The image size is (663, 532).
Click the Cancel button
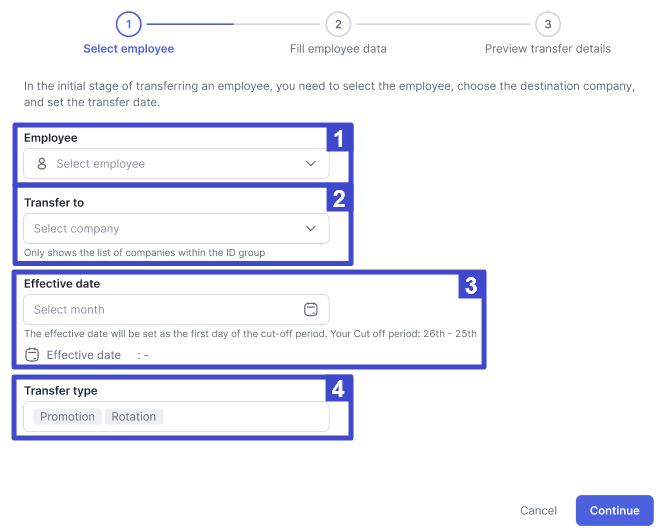538,510
